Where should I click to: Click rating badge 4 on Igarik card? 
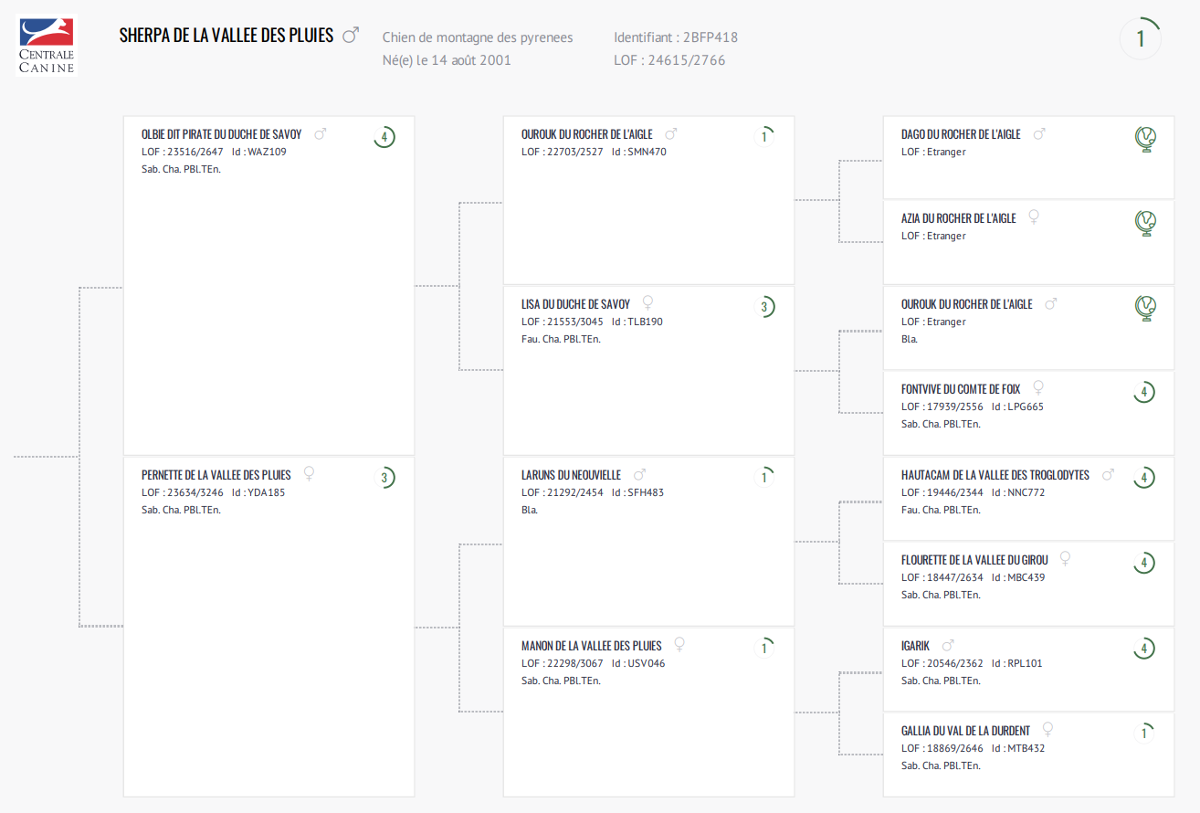click(1144, 649)
